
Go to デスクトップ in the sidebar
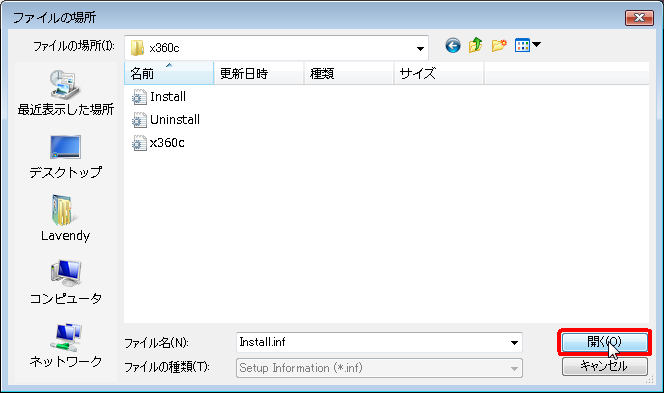point(66,157)
